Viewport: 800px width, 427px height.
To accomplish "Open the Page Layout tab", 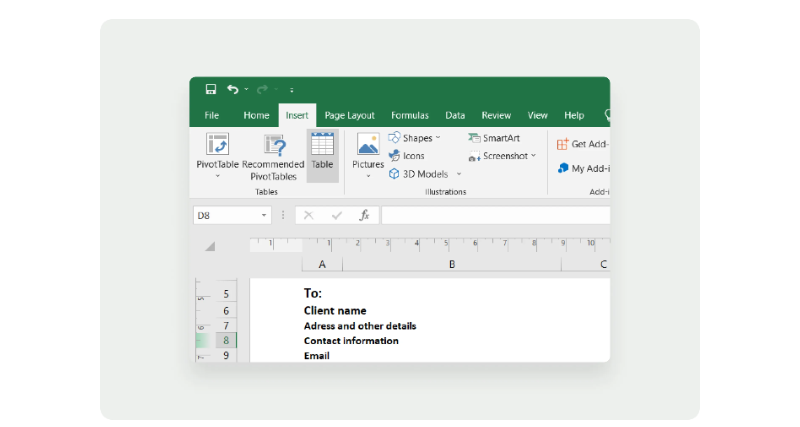I will click(x=349, y=115).
